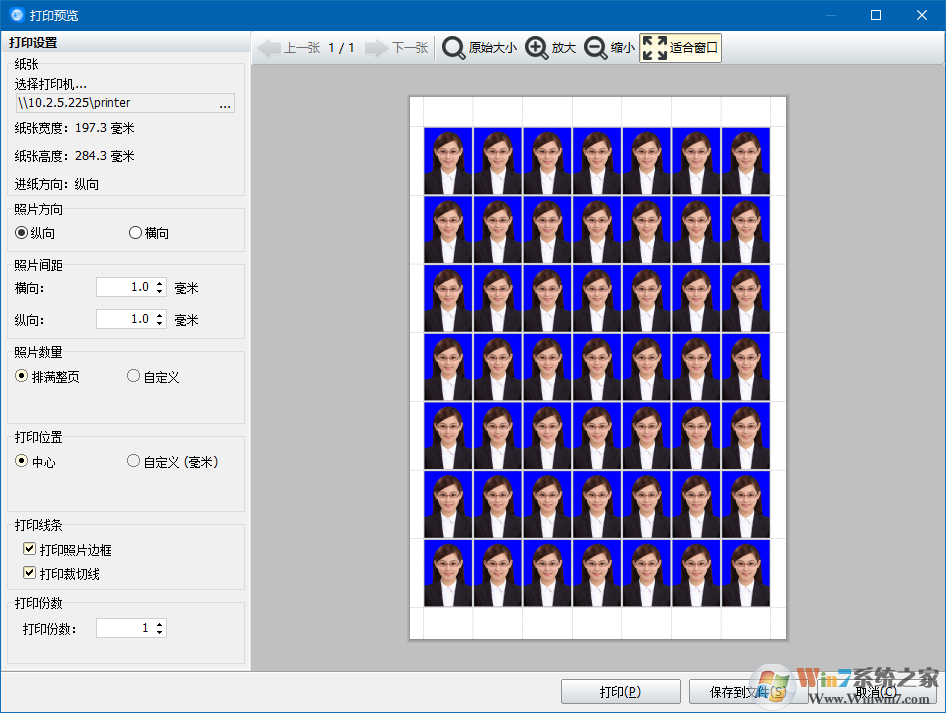Click the zoom in (放大) icon
The image size is (946, 713).
[x=536, y=48]
